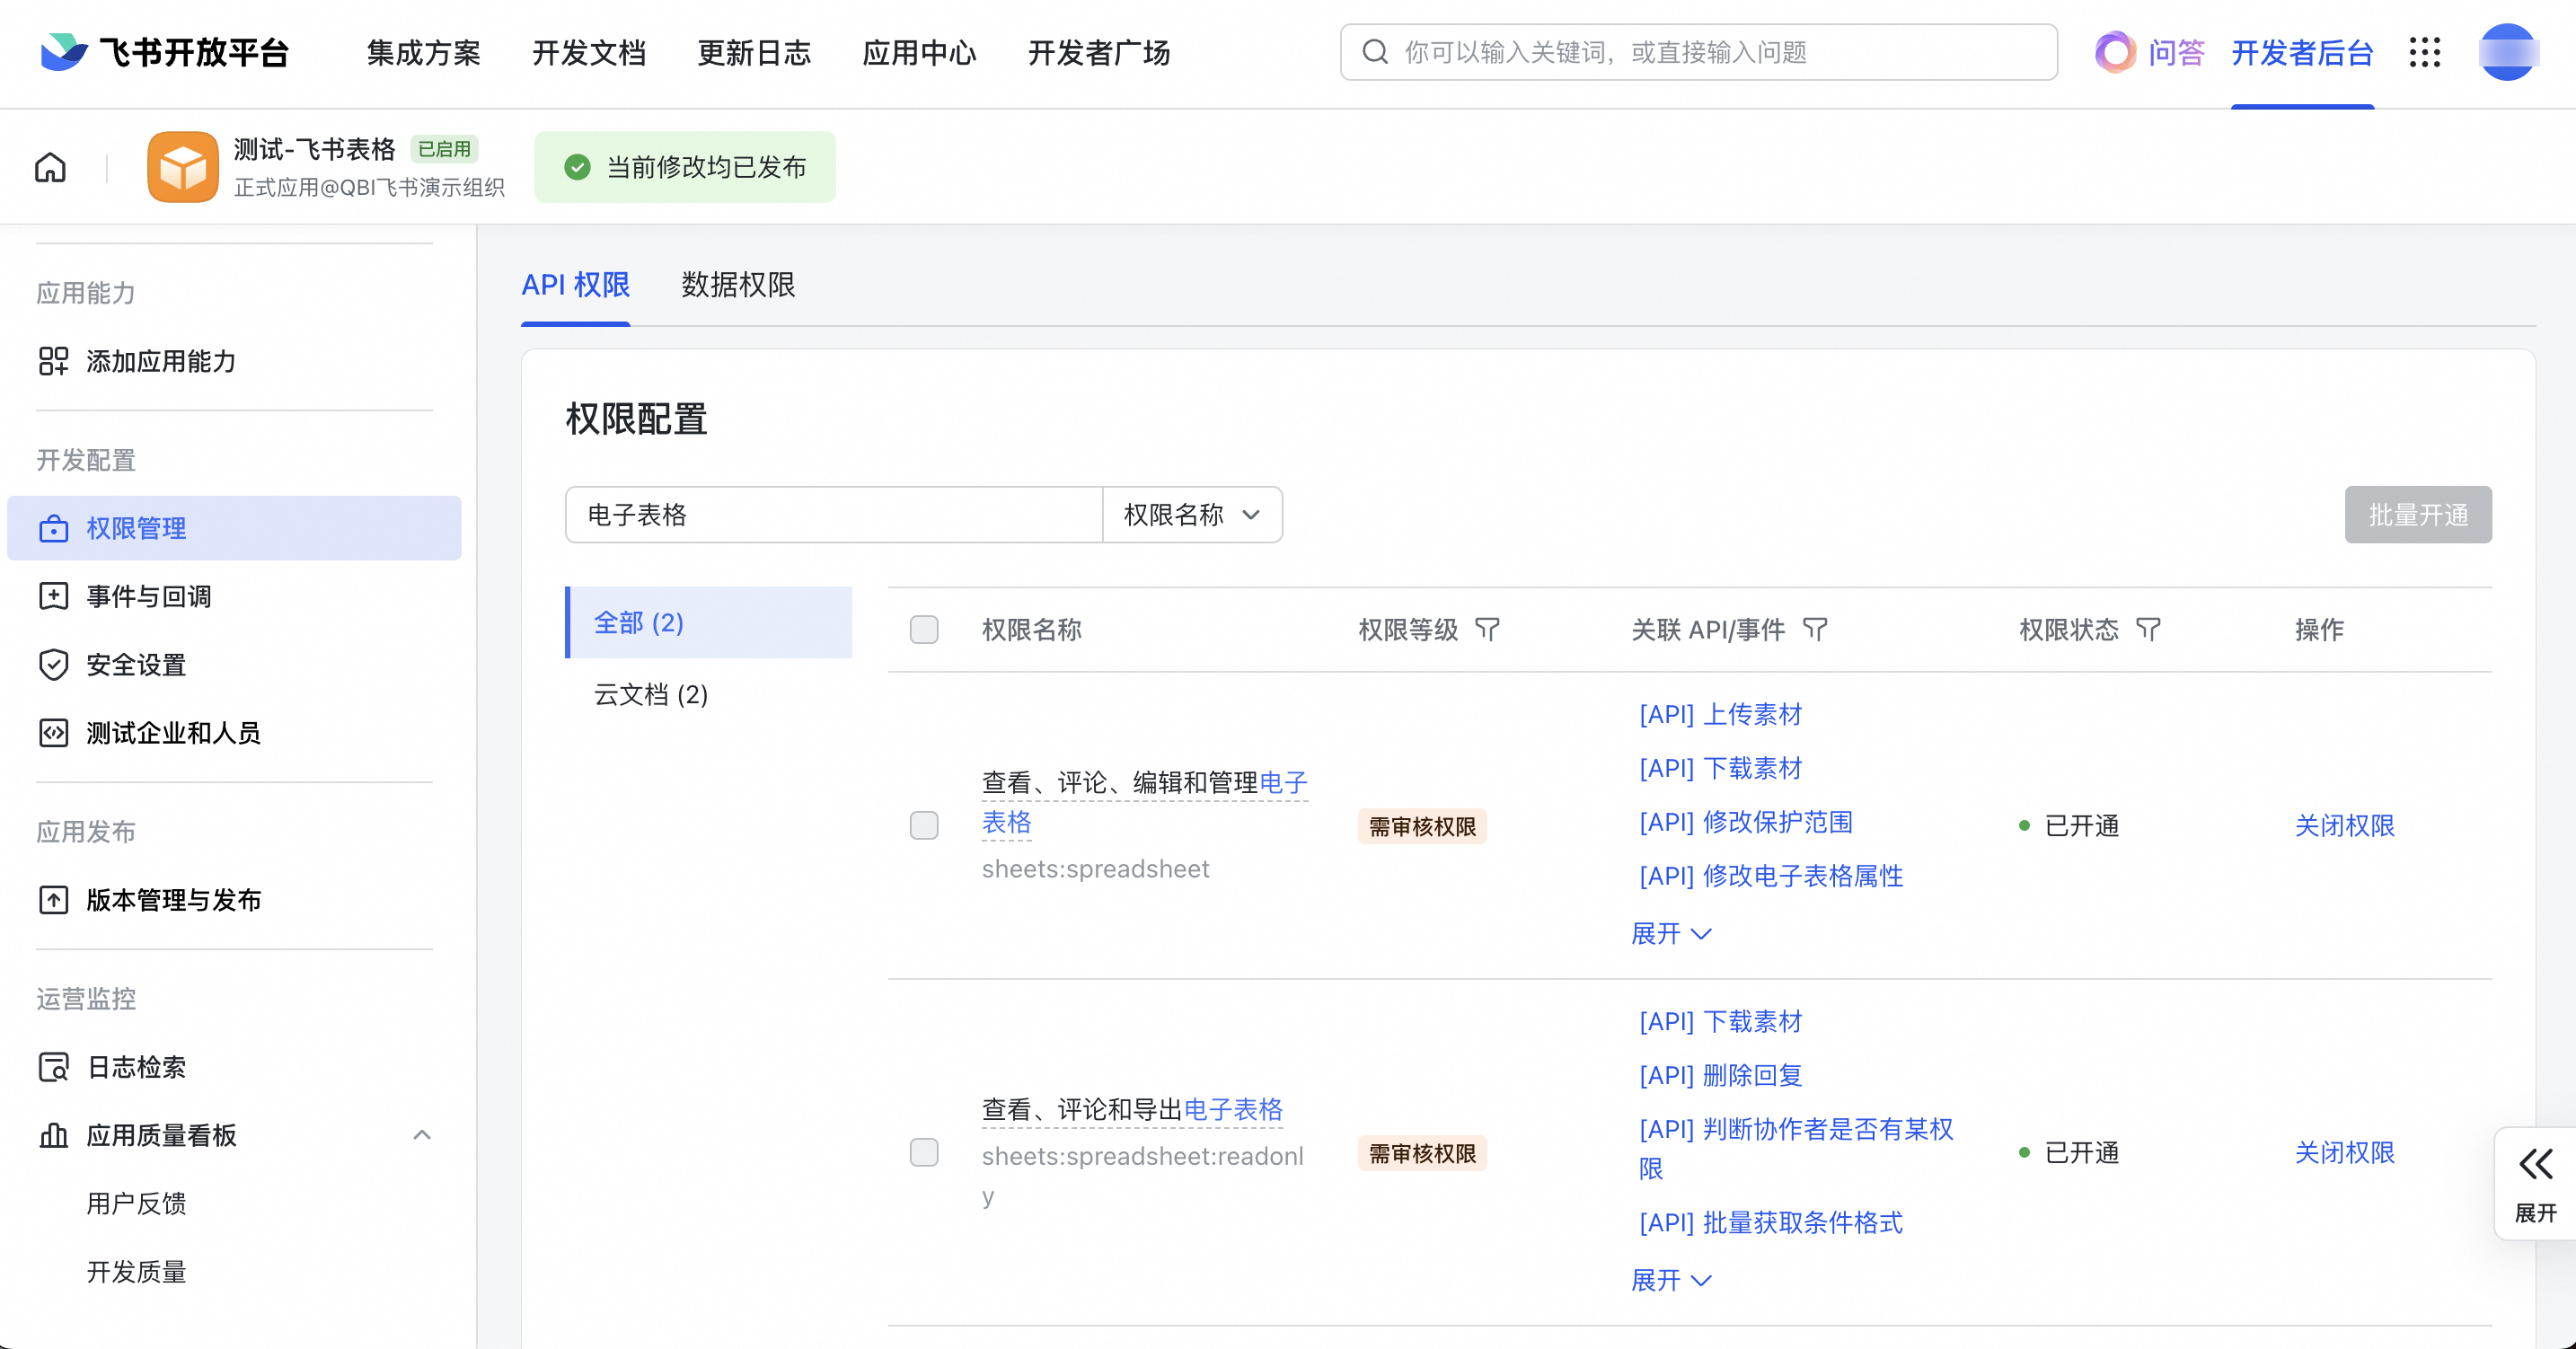Click the home icon in the breadcrumb
The height and width of the screenshot is (1349, 2576).
tap(50, 167)
